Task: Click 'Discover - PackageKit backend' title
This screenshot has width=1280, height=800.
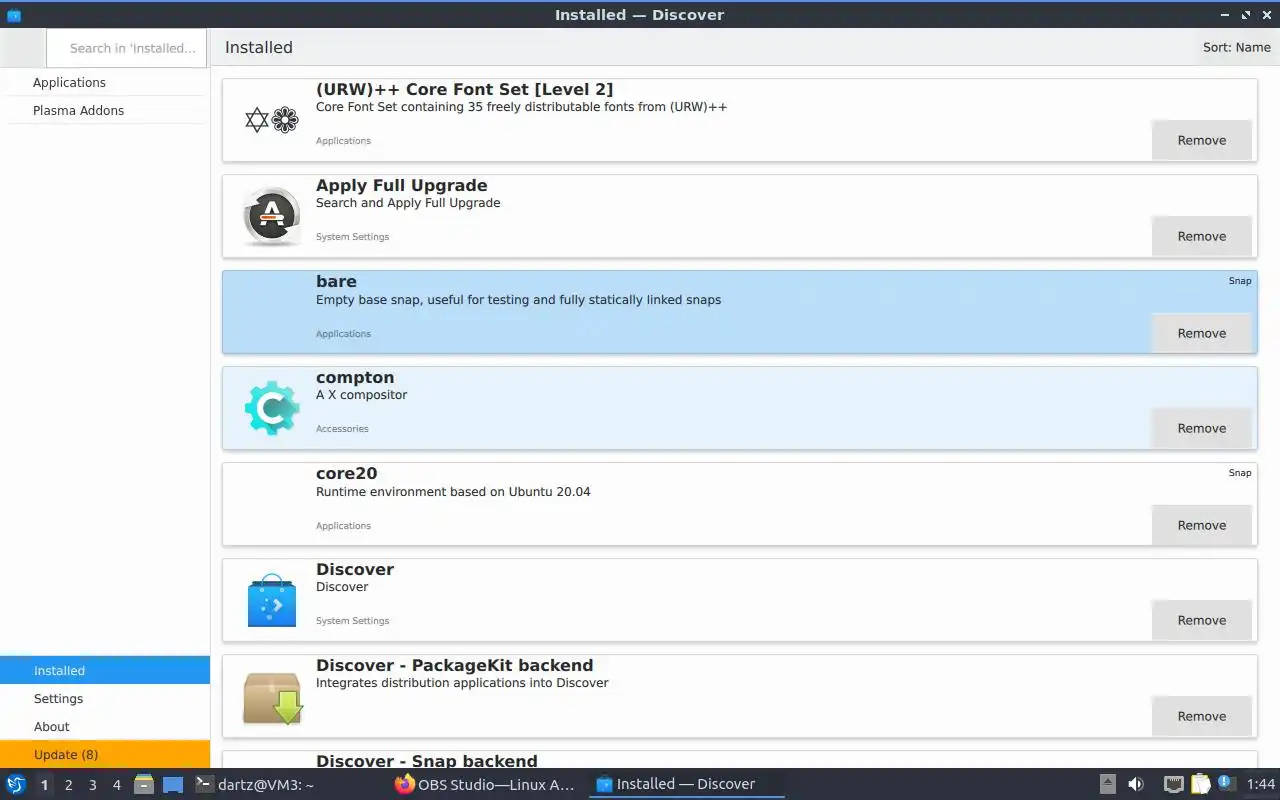Action: [455, 666]
